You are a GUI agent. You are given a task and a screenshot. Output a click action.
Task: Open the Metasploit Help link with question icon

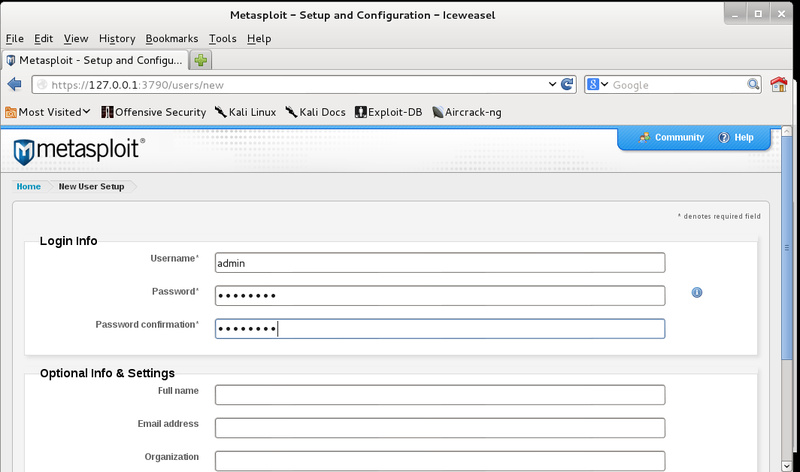[x=736, y=138]
